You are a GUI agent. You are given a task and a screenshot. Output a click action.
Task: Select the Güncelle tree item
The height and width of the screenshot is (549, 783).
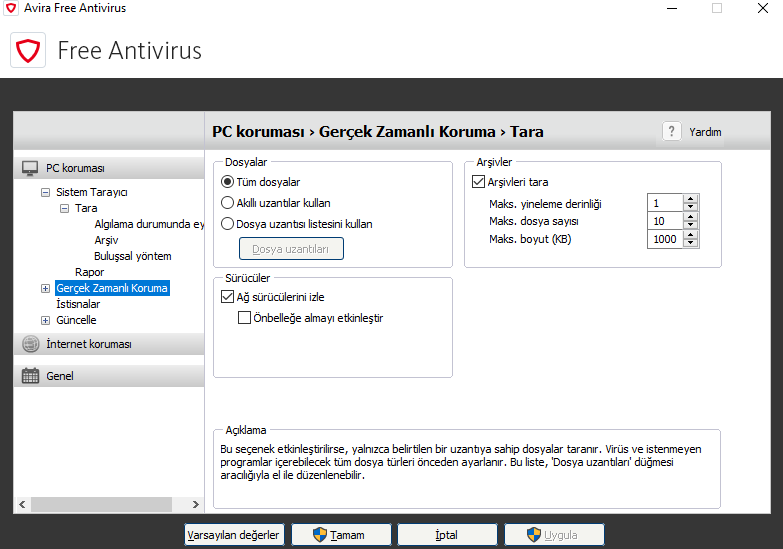pos(76,320)
